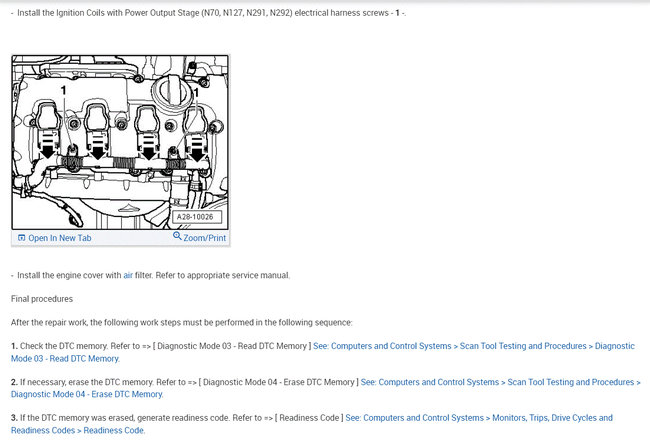Follow the blue 'air' link
This screenshot has height=448, width=650.
128,275
